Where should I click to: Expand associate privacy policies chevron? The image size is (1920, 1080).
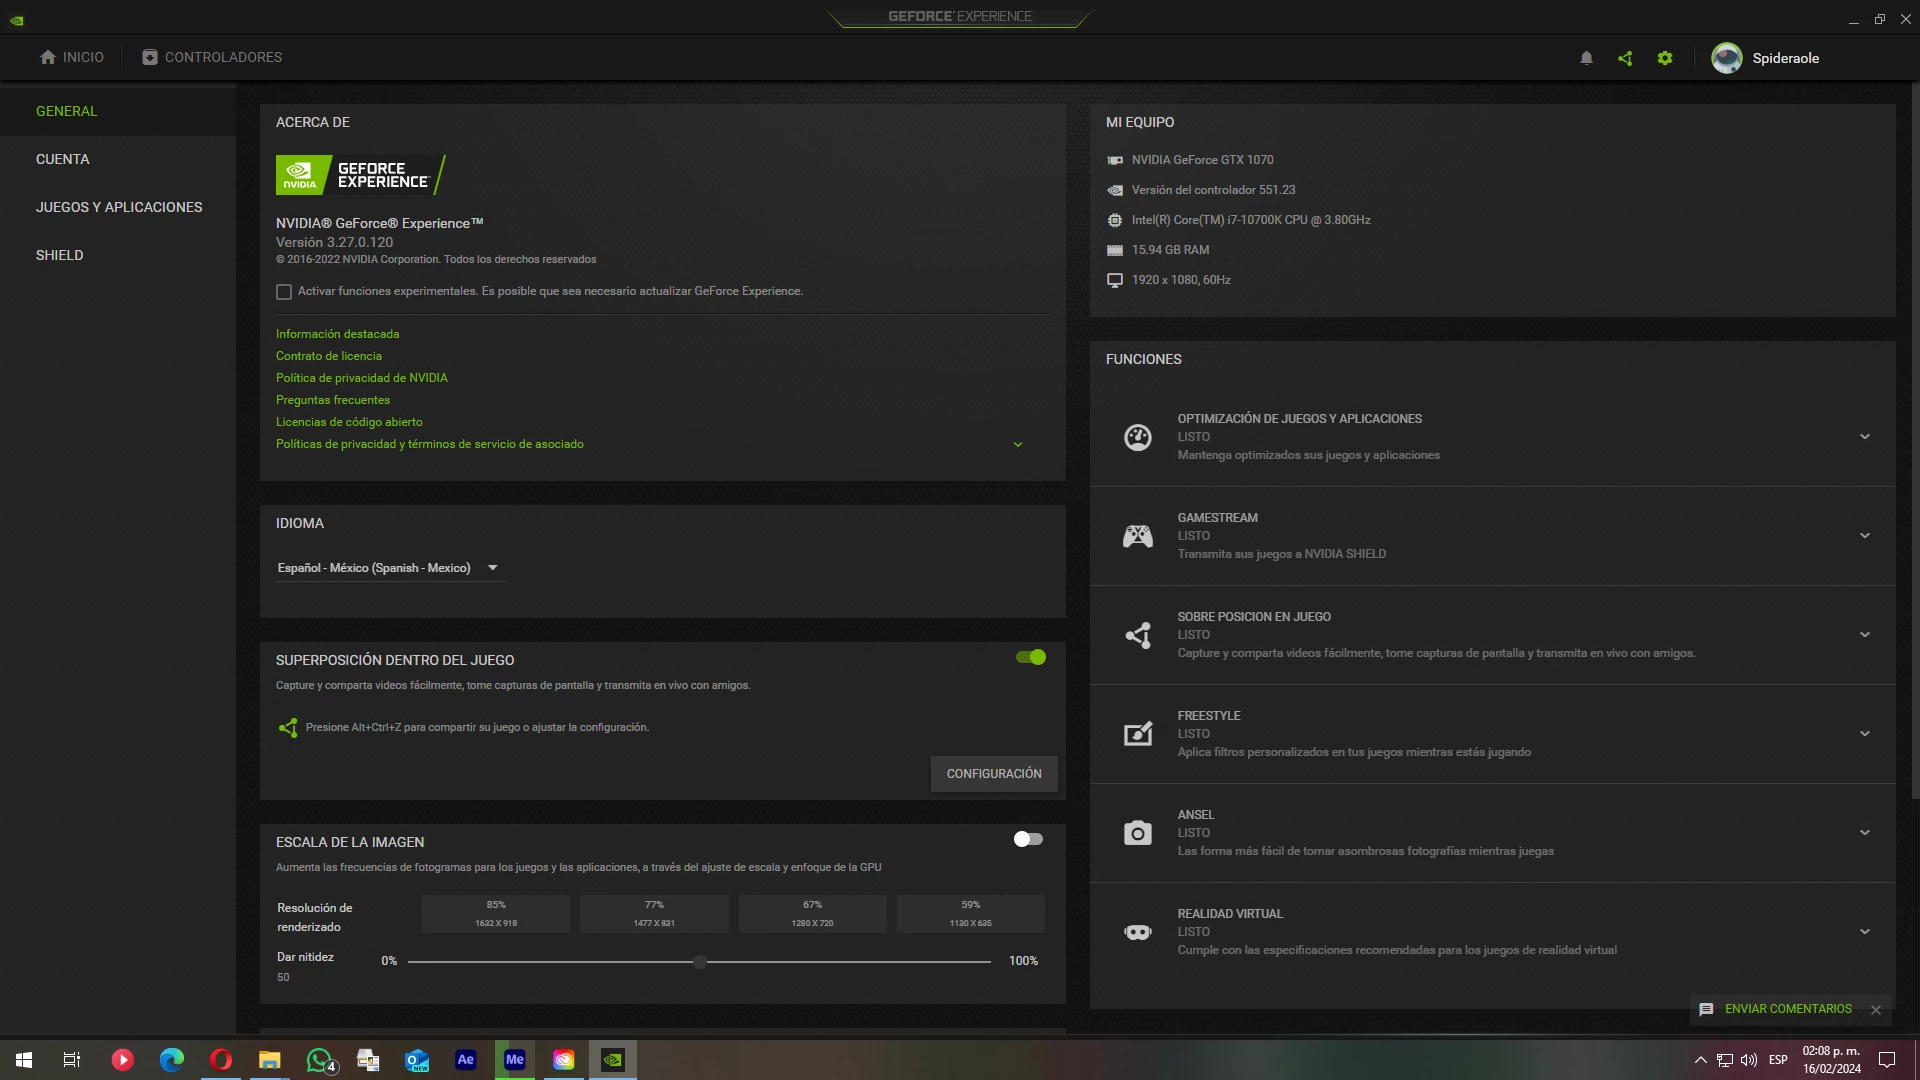tap(1018, 445)
